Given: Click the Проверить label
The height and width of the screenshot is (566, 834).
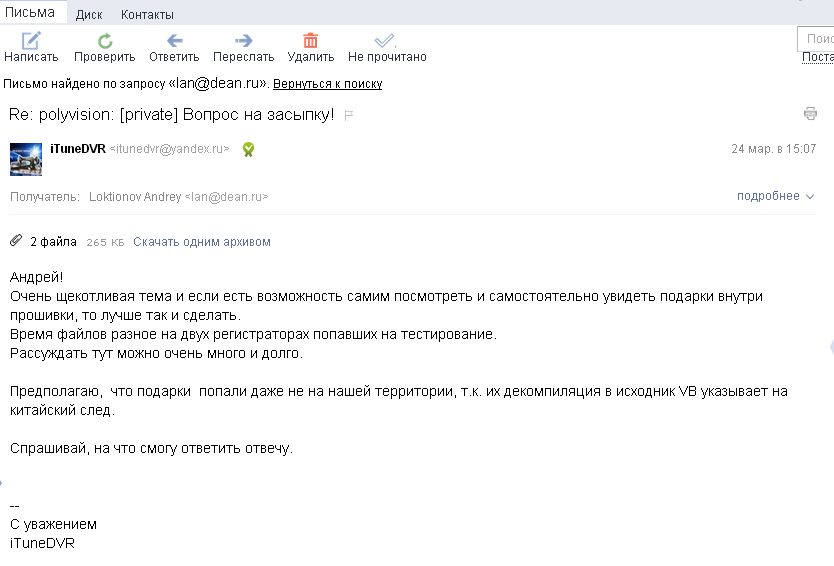Looking at the screenshot, I should [x=104, y=57].
